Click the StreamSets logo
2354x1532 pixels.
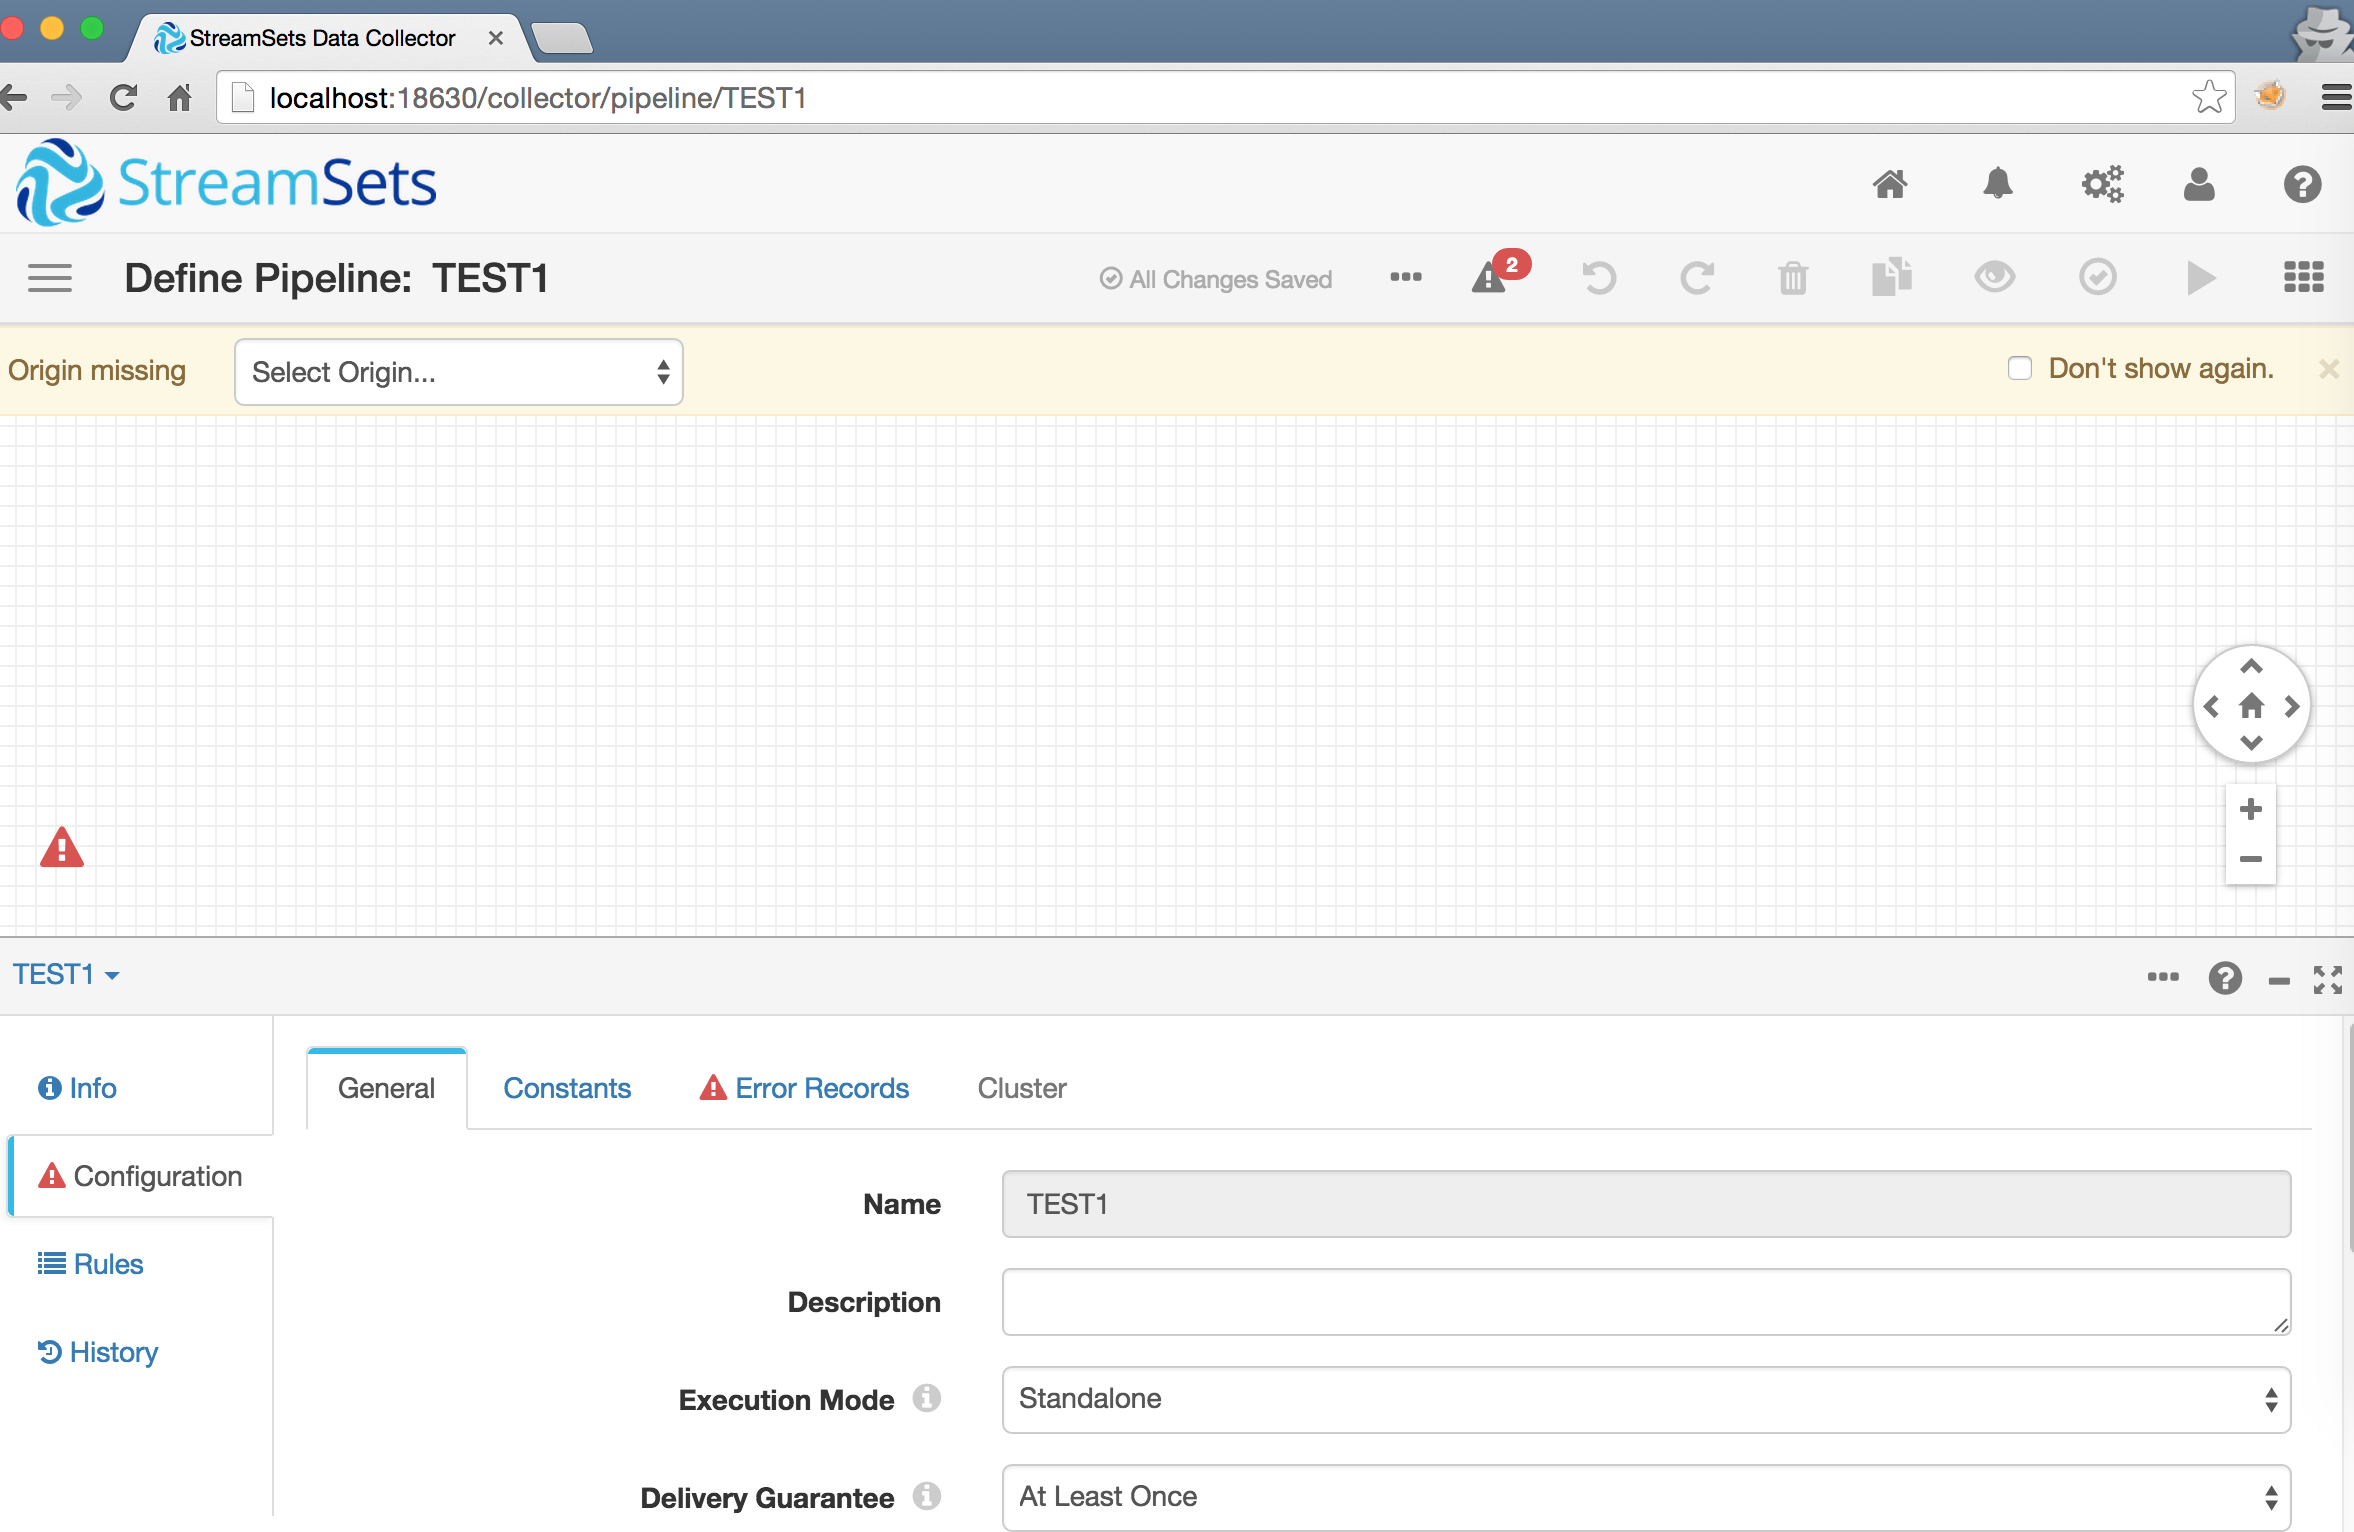(226, 183)
